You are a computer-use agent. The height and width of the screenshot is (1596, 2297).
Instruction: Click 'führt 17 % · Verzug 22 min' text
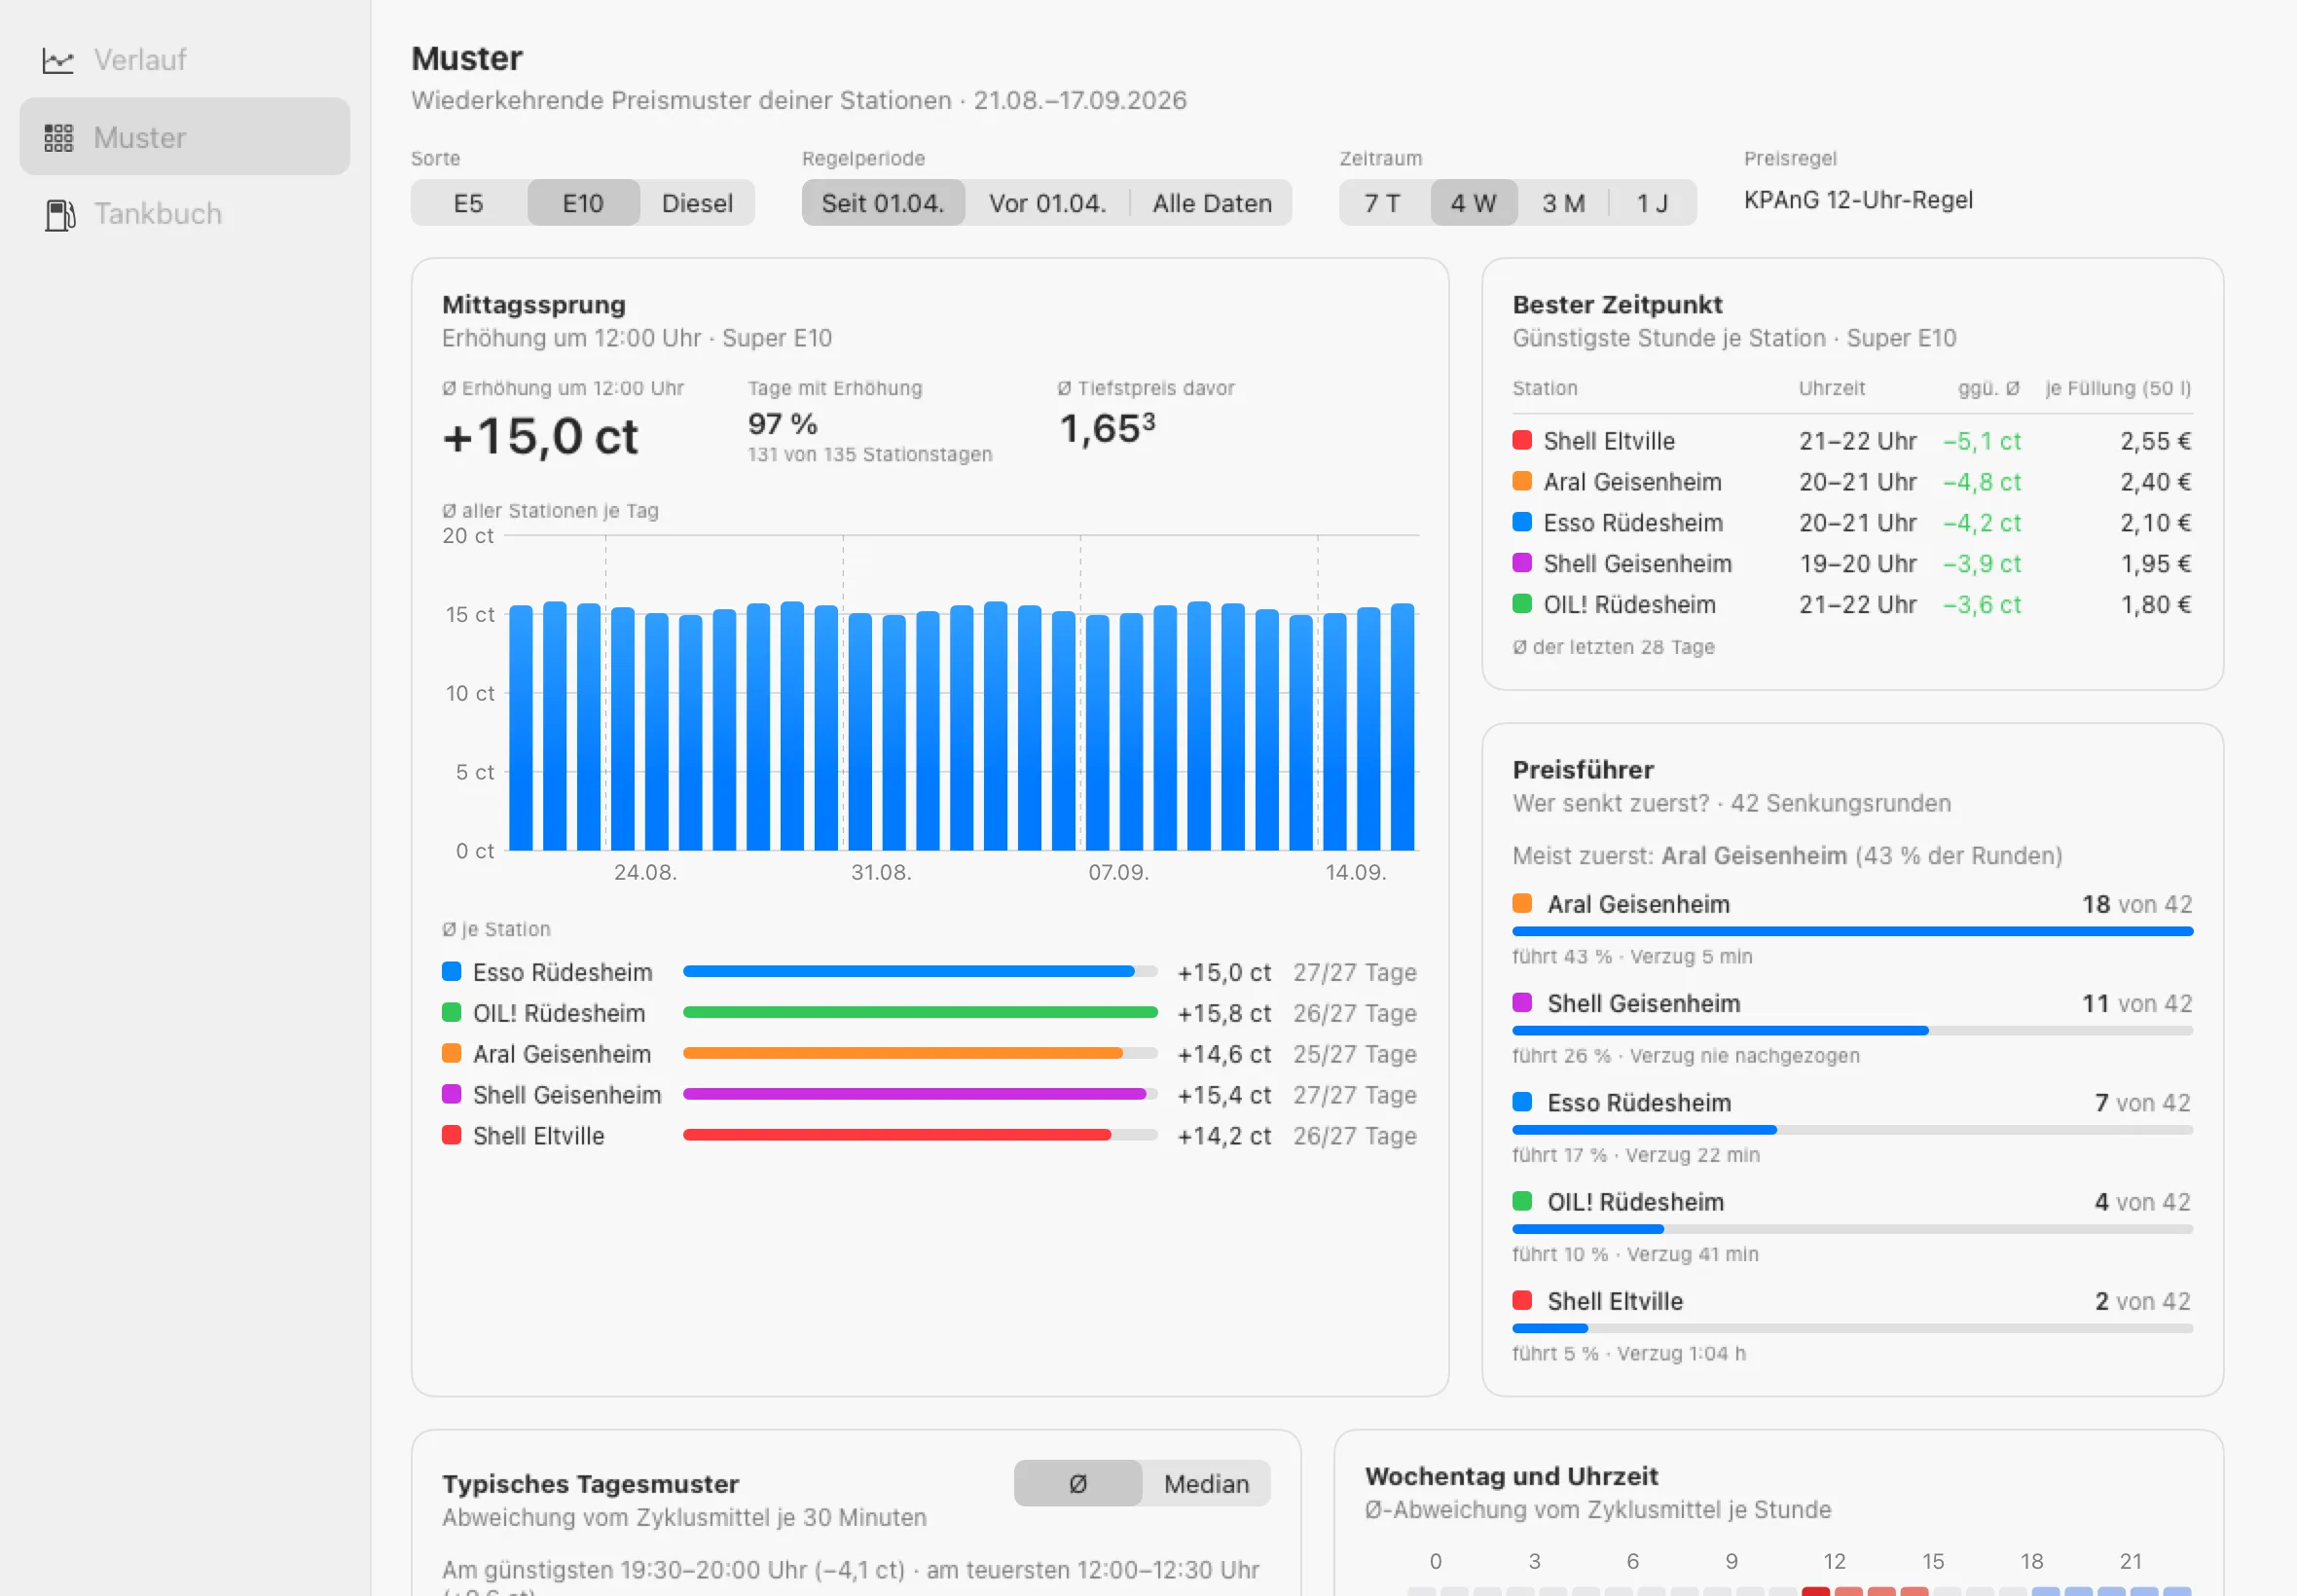pos(1636,1155)
